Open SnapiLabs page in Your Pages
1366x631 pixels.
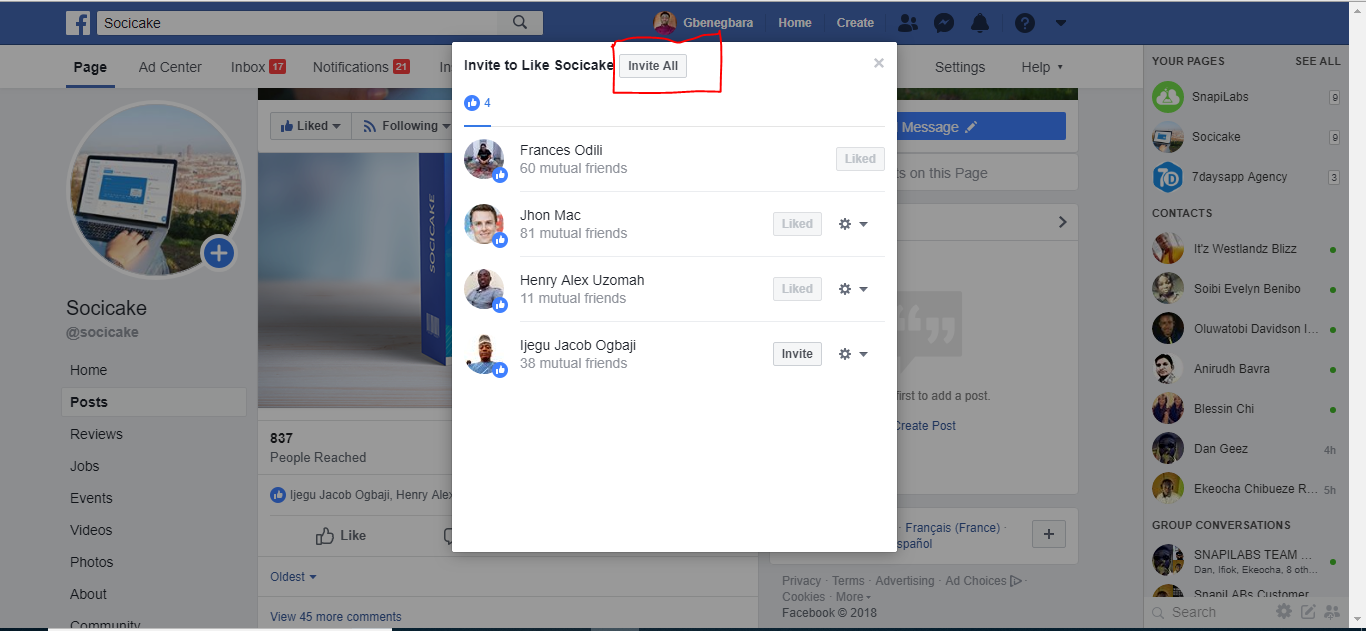pos(1246,97)
